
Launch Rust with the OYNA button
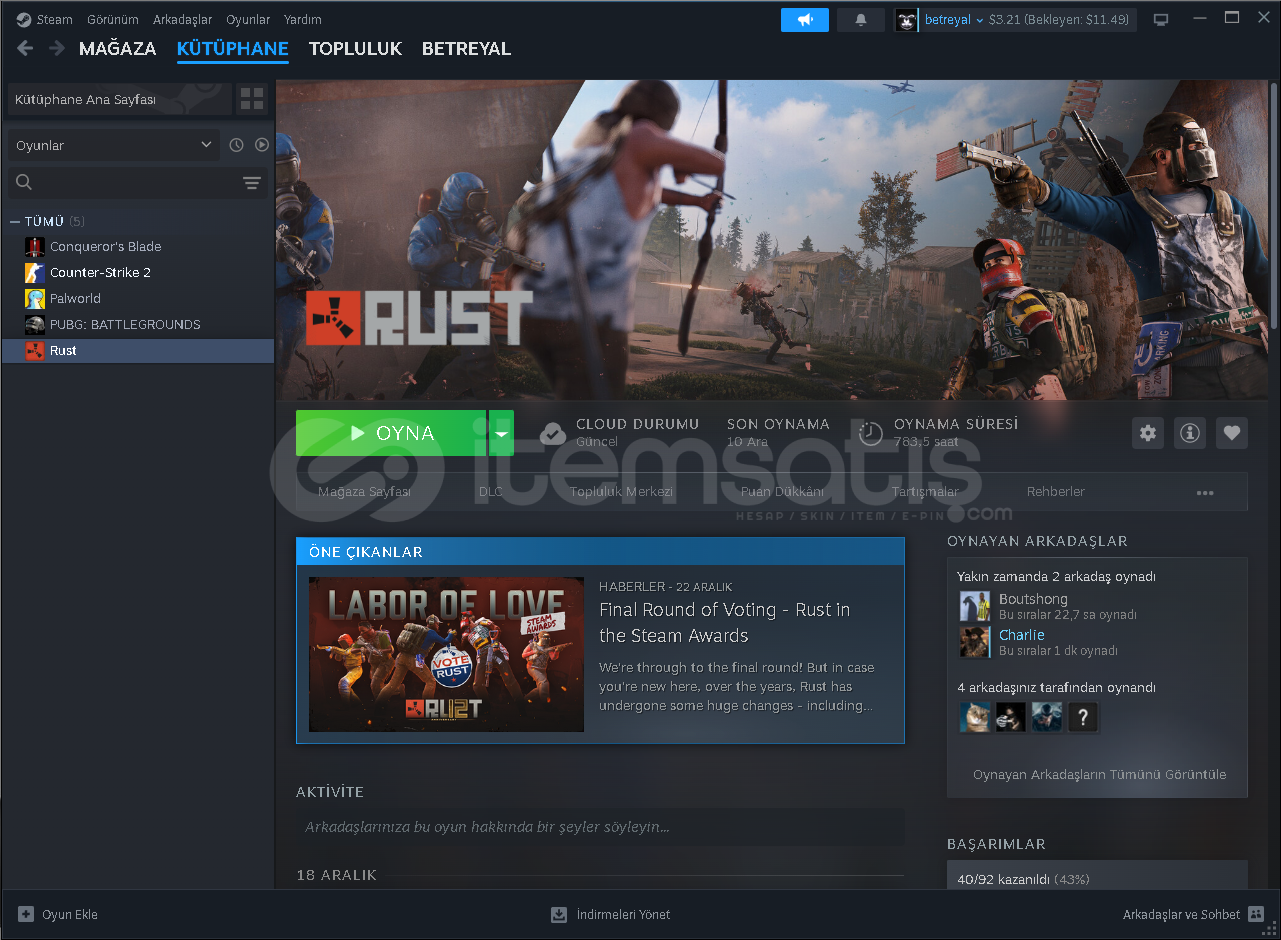pos(391,433)
